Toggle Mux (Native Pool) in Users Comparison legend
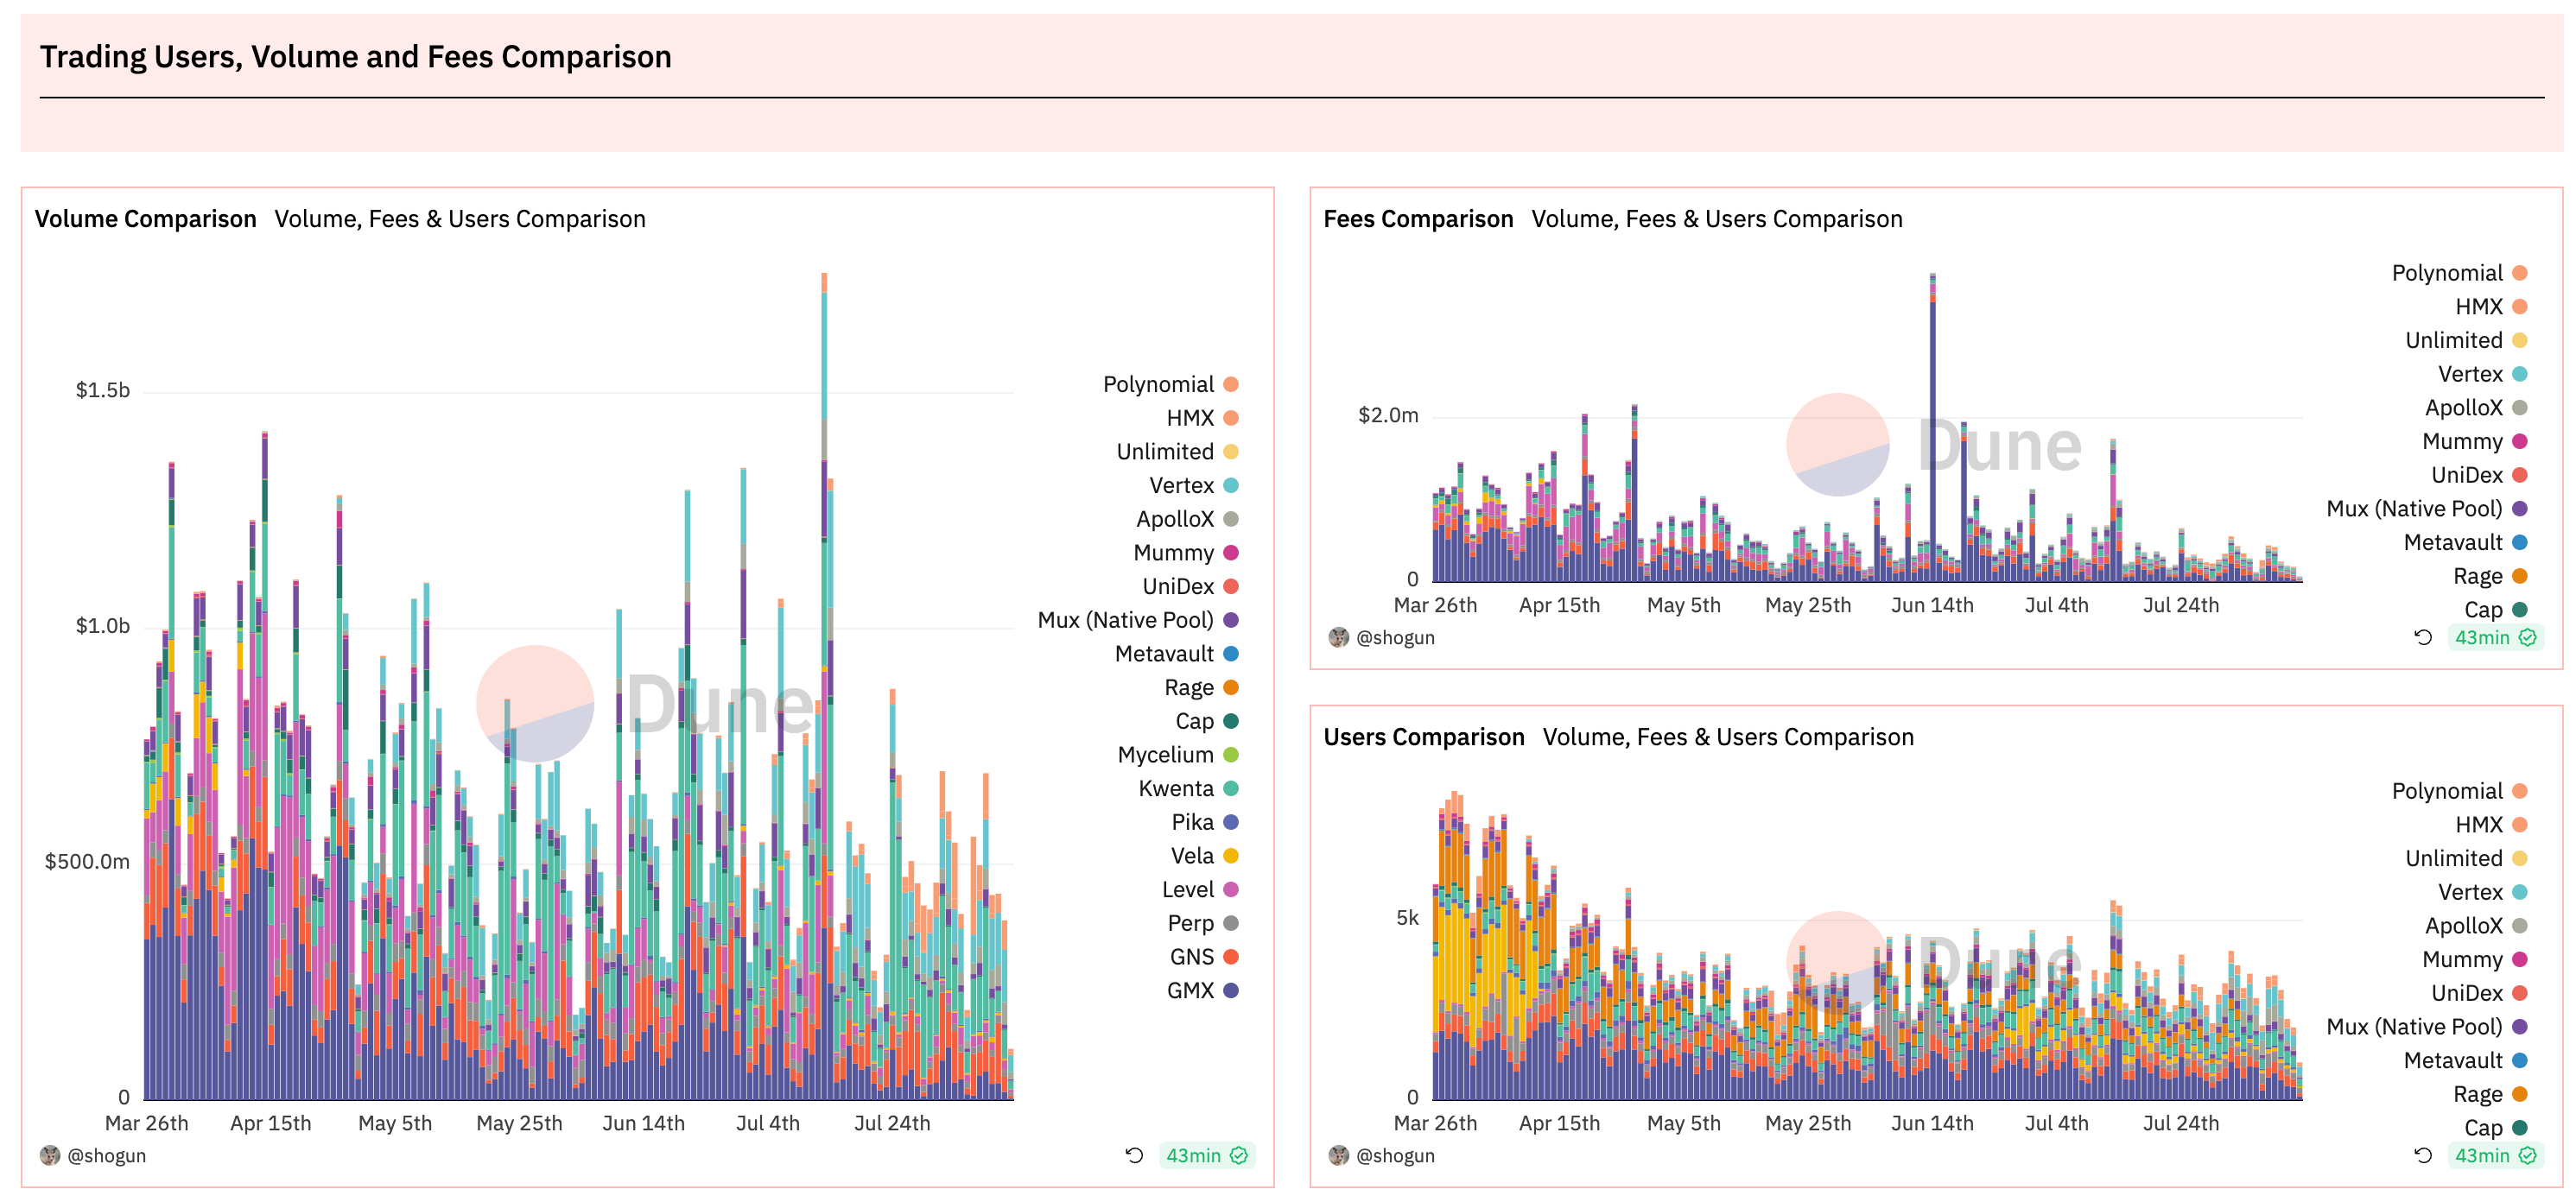The image size is (2576, 1202). point(2427,1027)
